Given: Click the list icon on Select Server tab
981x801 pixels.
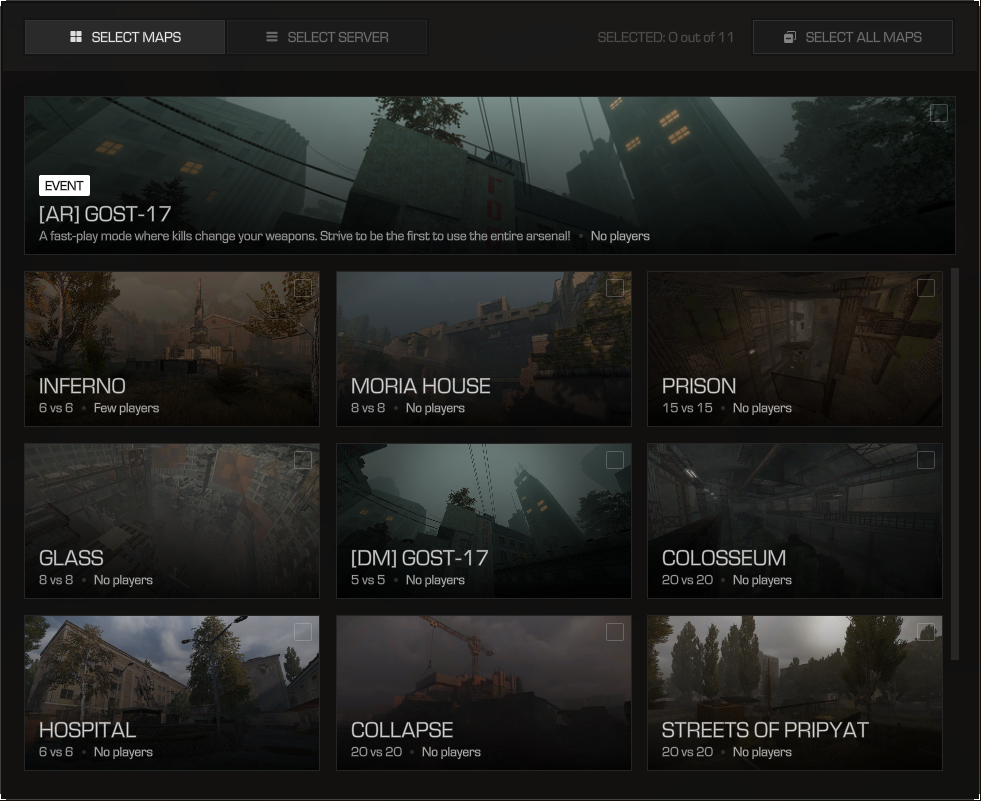Looking at the screenshot, I should pos(271,37).
